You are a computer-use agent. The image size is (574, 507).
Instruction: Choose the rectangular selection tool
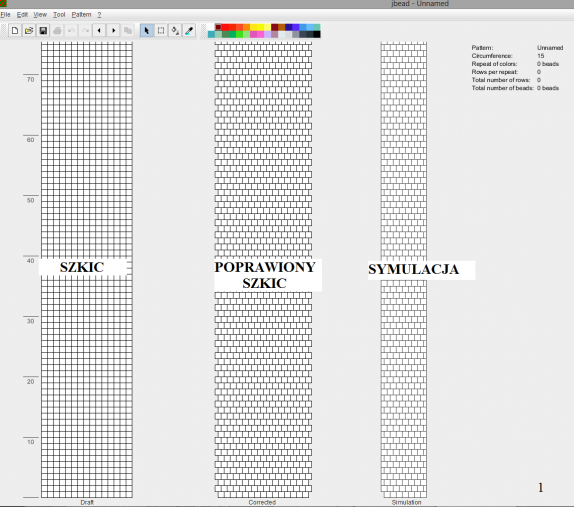point(161,30)
